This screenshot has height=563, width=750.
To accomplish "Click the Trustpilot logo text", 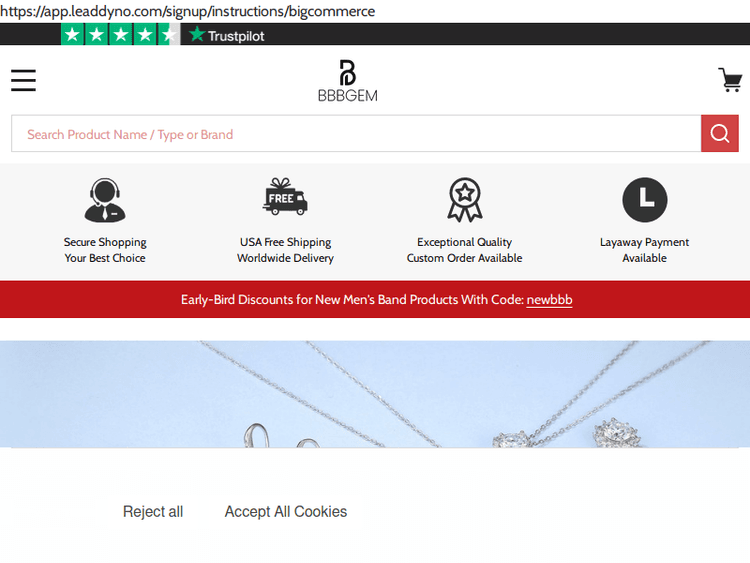I will click(x=227, y=35).
